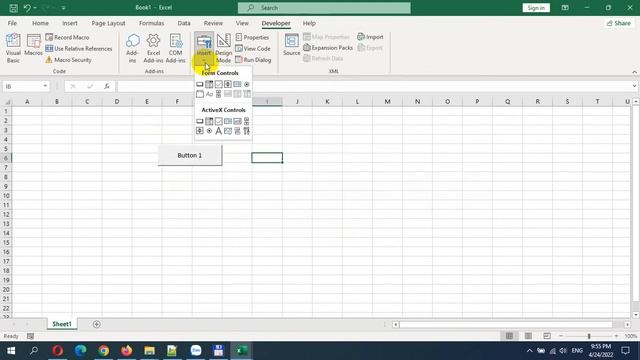
Task: Choose the ActiveX Spin Button icon
Action: [200, 131]
